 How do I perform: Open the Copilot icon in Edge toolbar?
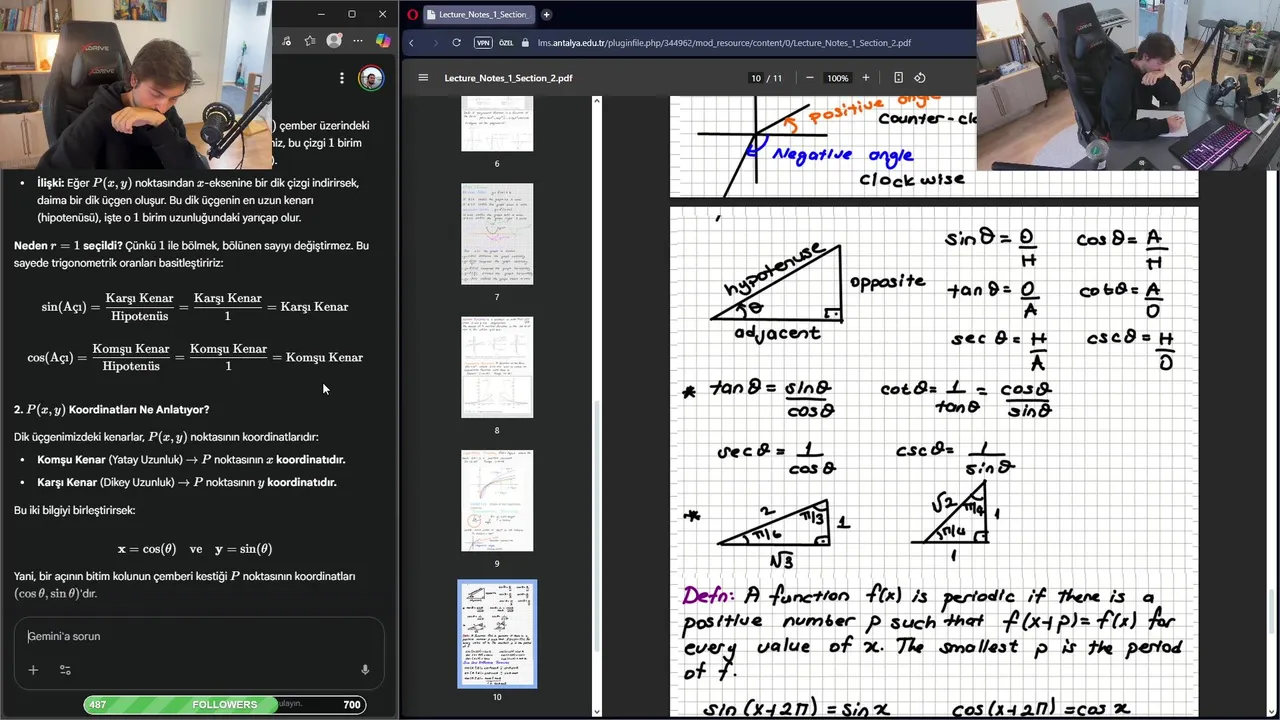[x=383, y=41]
